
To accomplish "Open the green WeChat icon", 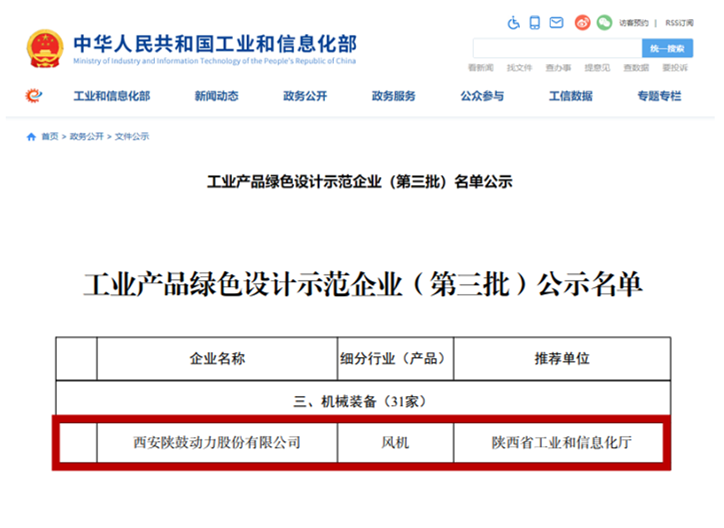I will coord(604,23).
